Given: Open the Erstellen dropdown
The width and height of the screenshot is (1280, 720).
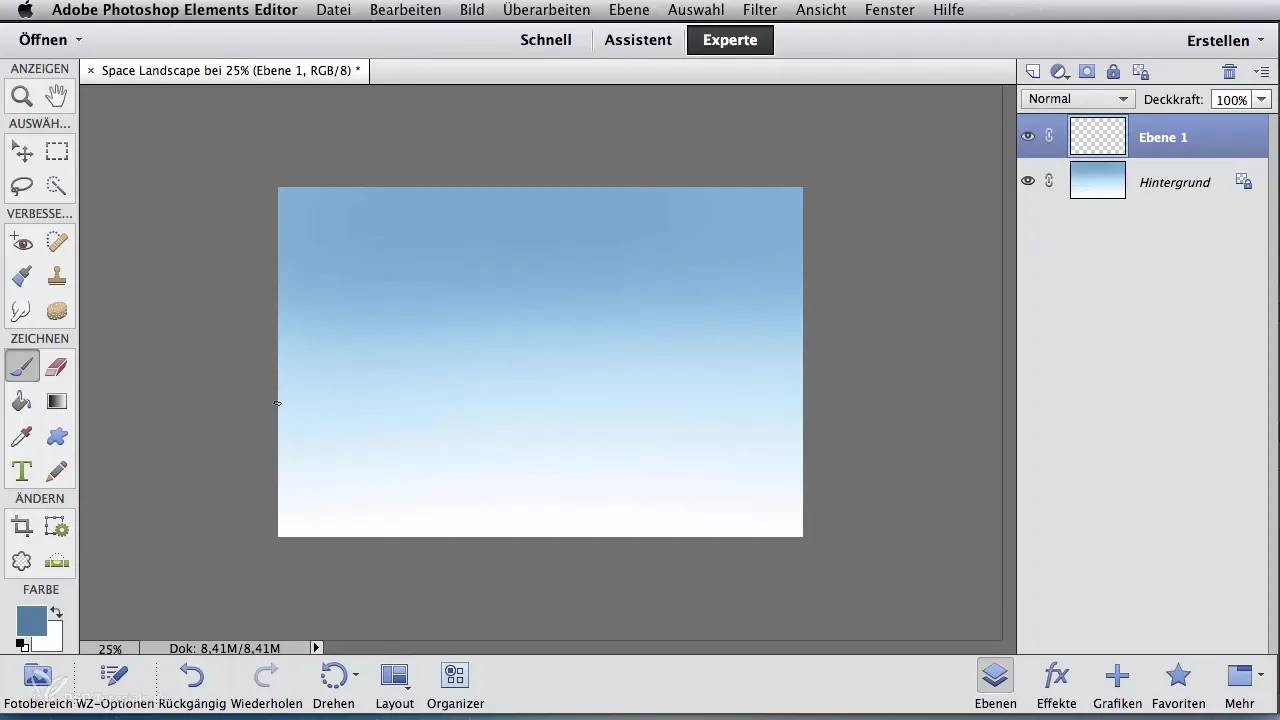Looking at the screenshot, I should 1225,41.
